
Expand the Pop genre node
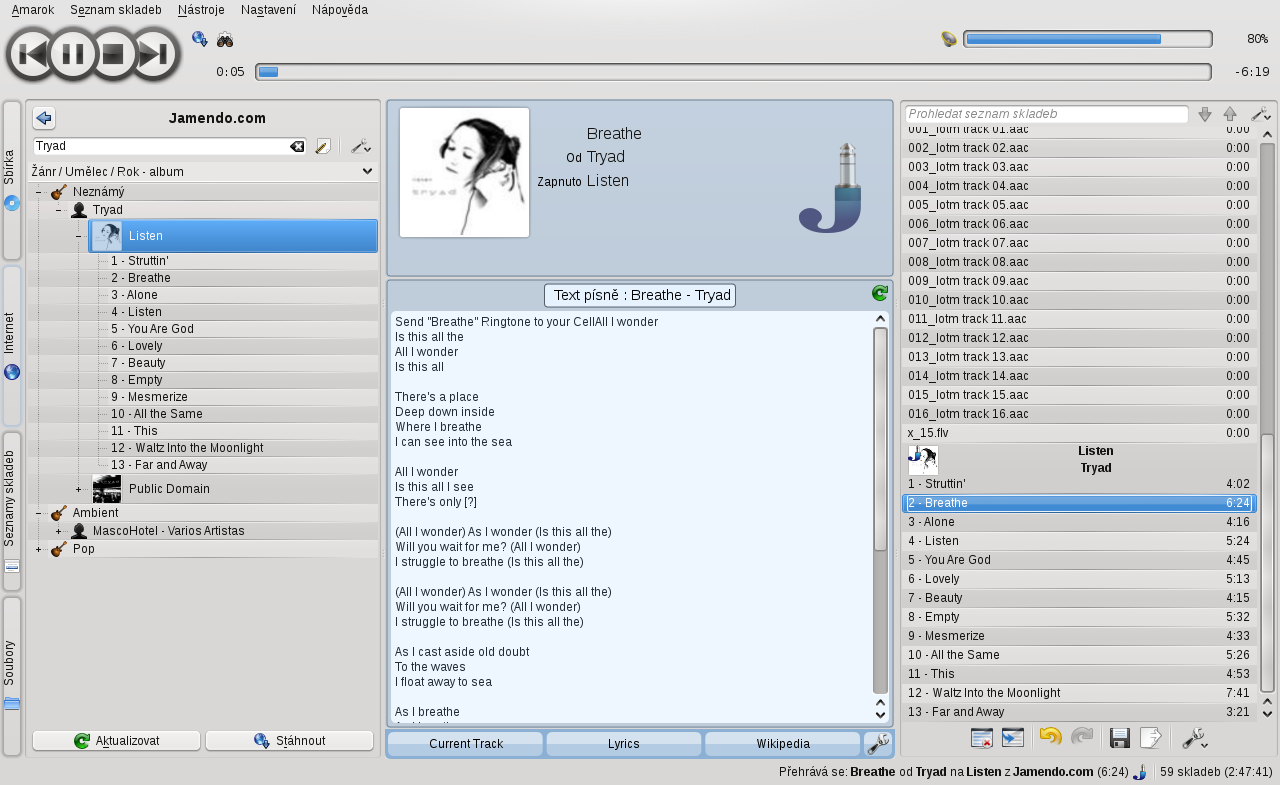(x=39, y=549)
